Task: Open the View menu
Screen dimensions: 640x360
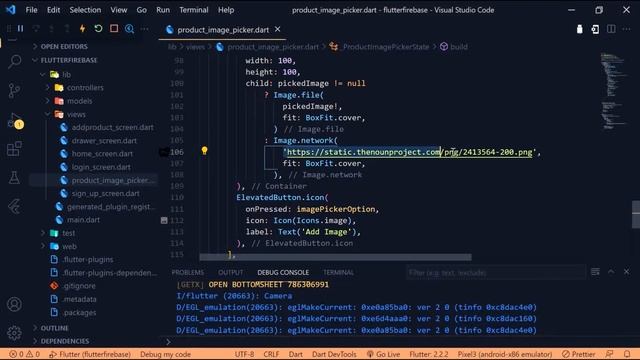Action: coord(118,10)
